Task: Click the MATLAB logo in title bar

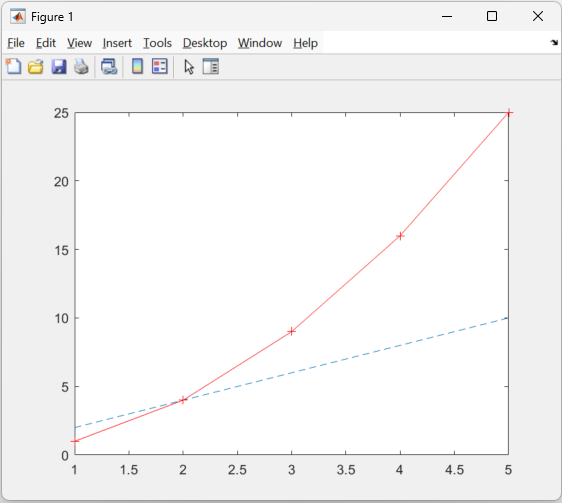Action: (18, 16)
